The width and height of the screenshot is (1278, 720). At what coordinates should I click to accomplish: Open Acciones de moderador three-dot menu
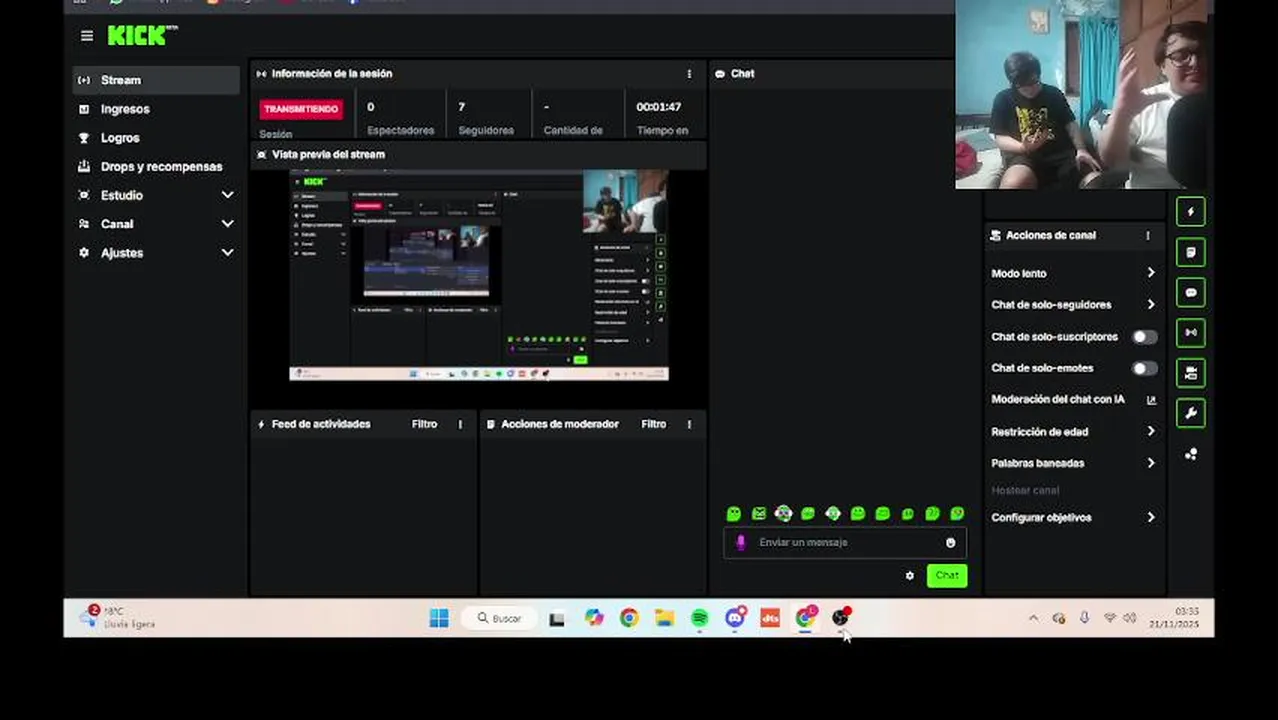pyautogui.click(x=689, y=424)
